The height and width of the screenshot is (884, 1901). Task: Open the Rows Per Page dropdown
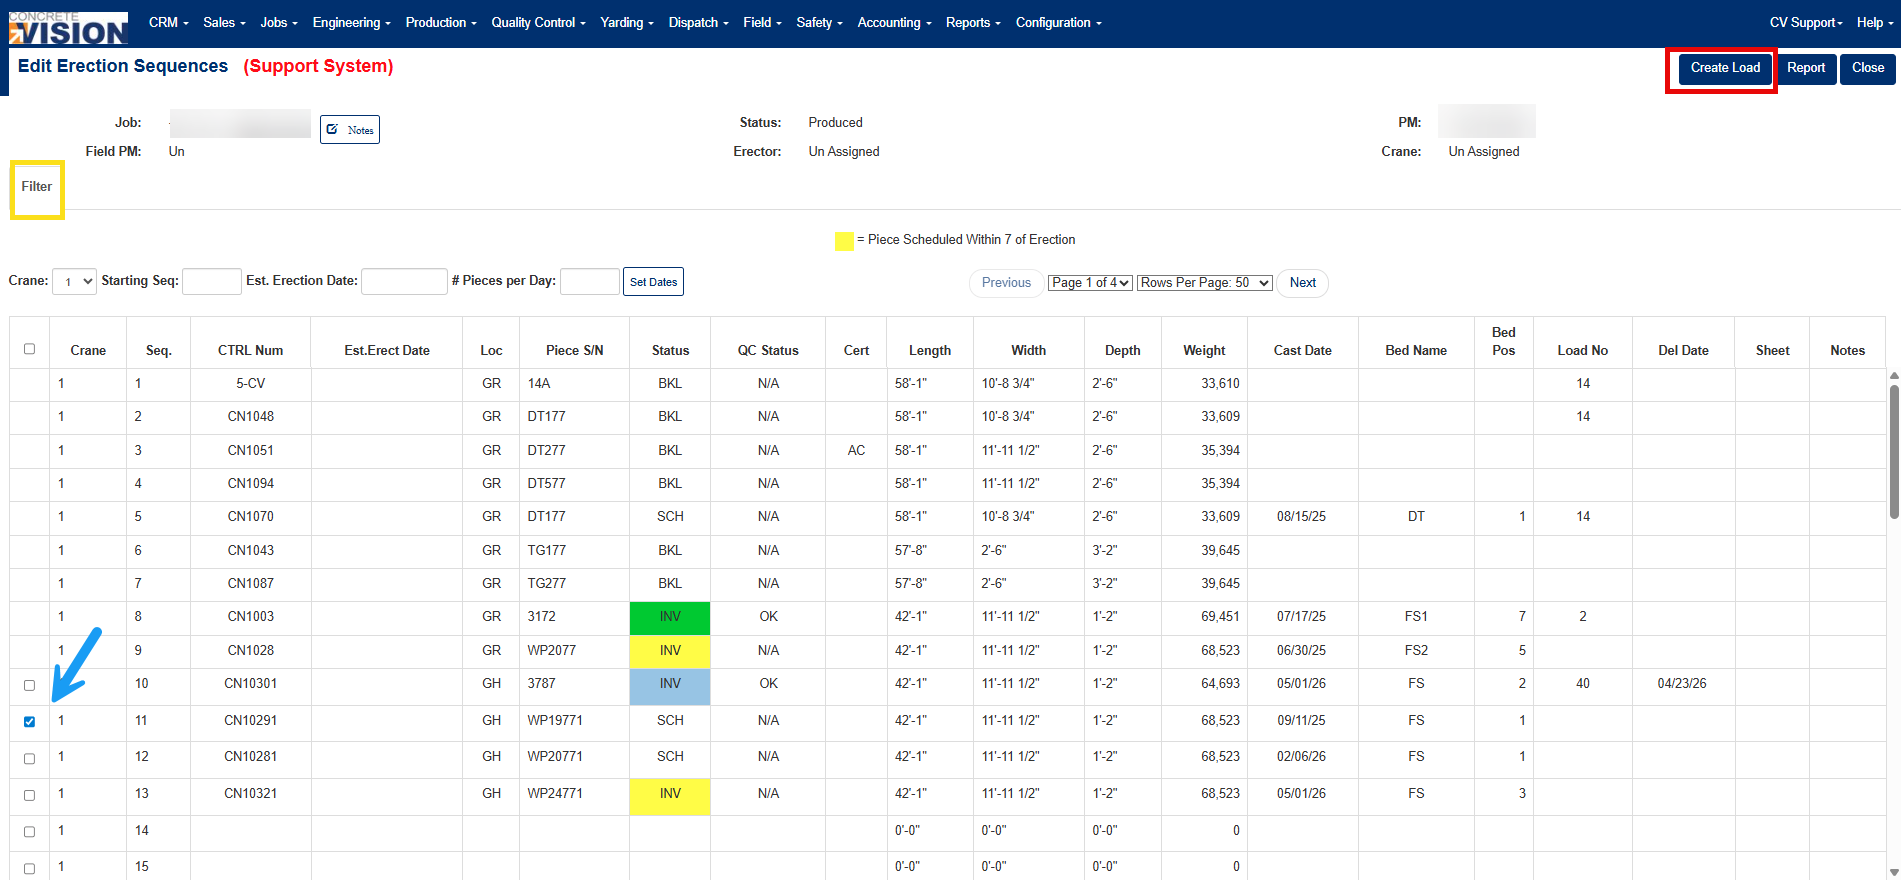pos(1205,283)
